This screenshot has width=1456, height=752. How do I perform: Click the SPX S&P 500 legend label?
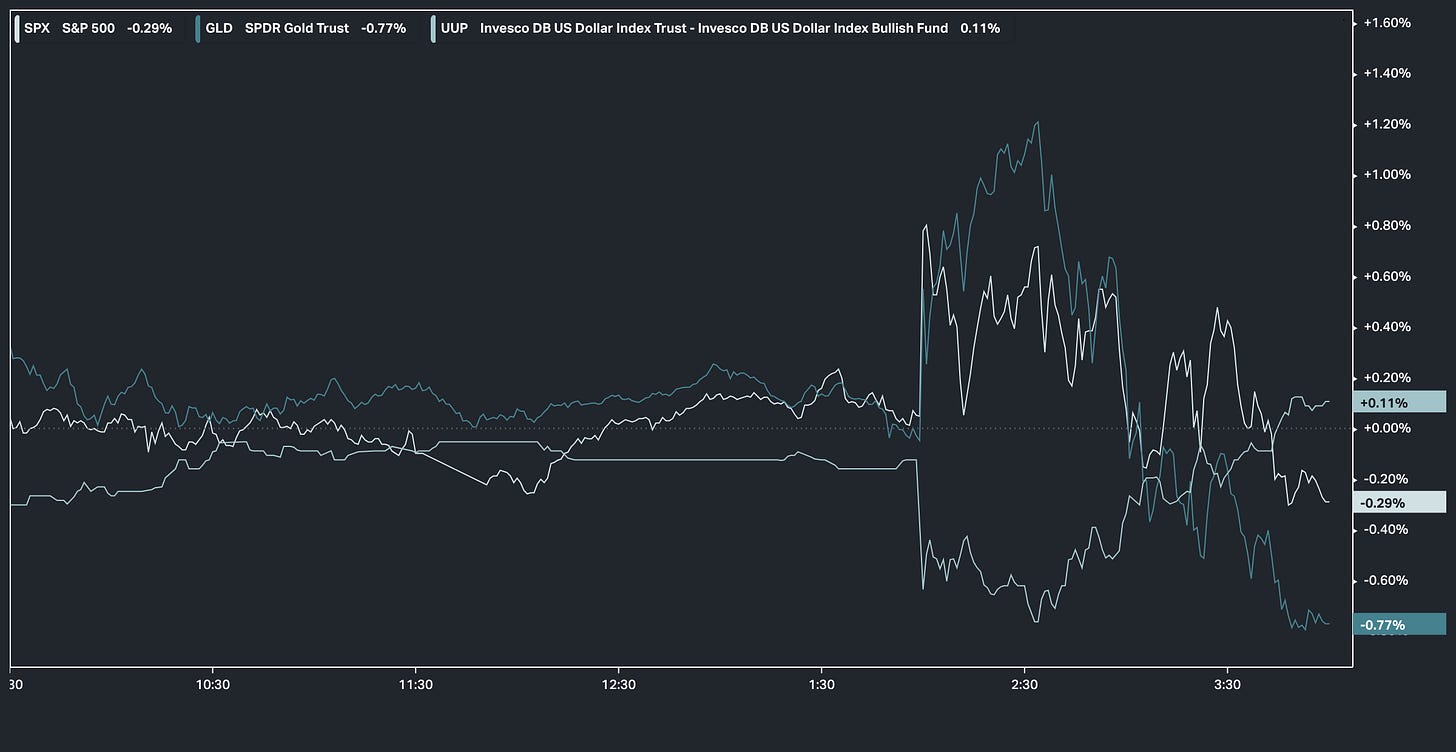pos(97,28)
